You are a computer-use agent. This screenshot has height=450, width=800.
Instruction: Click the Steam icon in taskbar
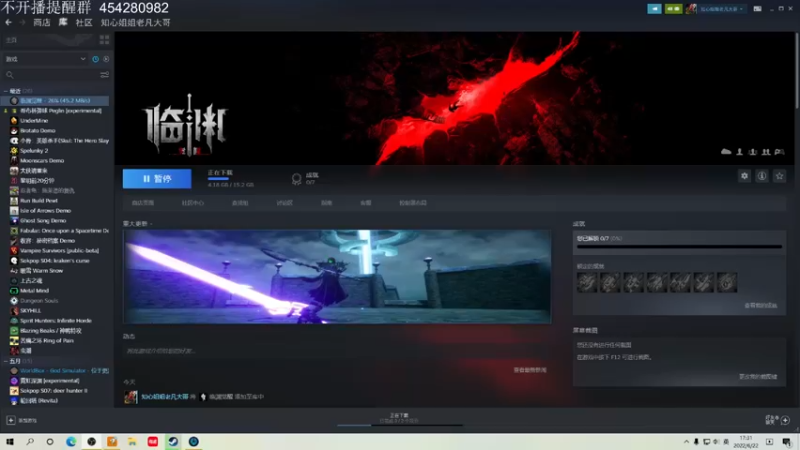point(173,442)
